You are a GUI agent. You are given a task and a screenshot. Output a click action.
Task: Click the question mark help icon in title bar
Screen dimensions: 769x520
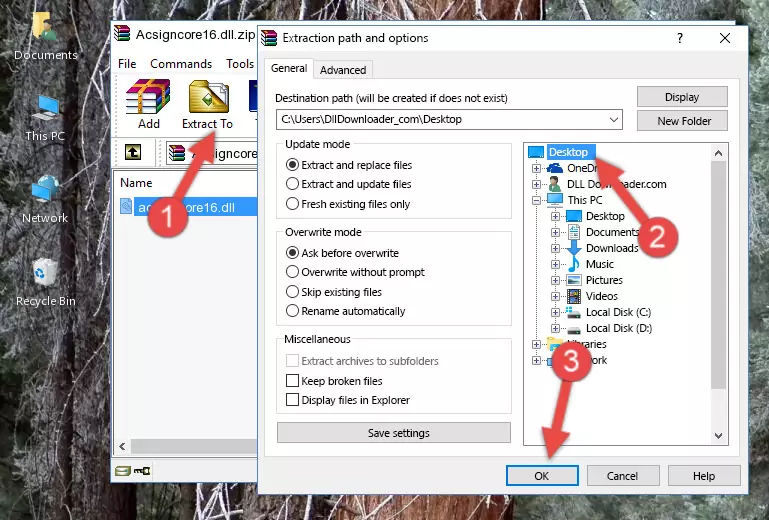[x=680, y=38]
